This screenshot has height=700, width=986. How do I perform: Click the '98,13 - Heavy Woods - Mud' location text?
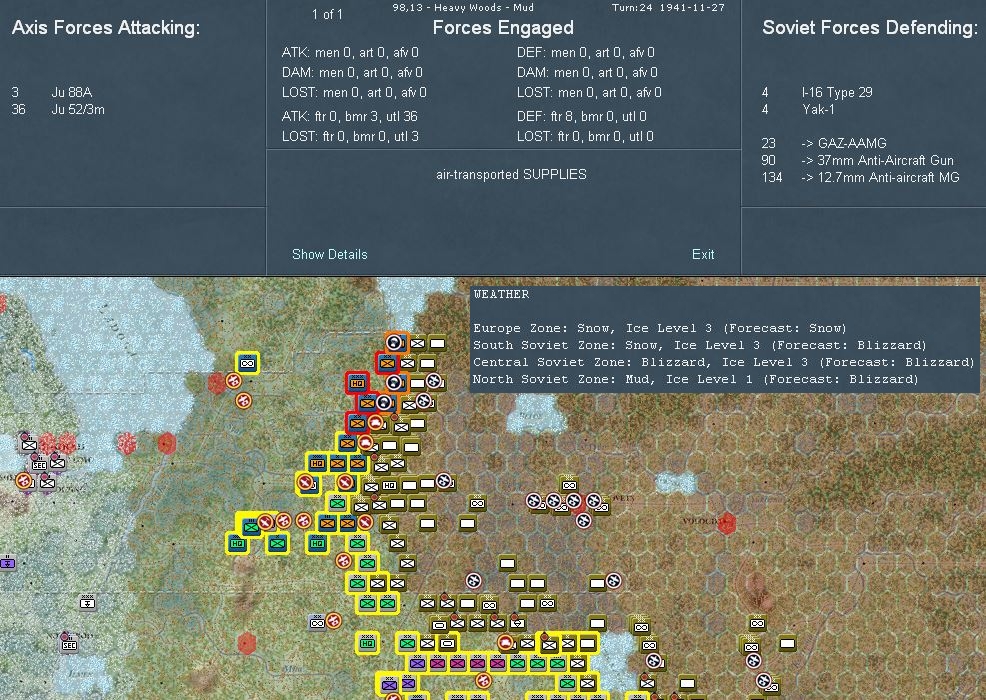463,8
